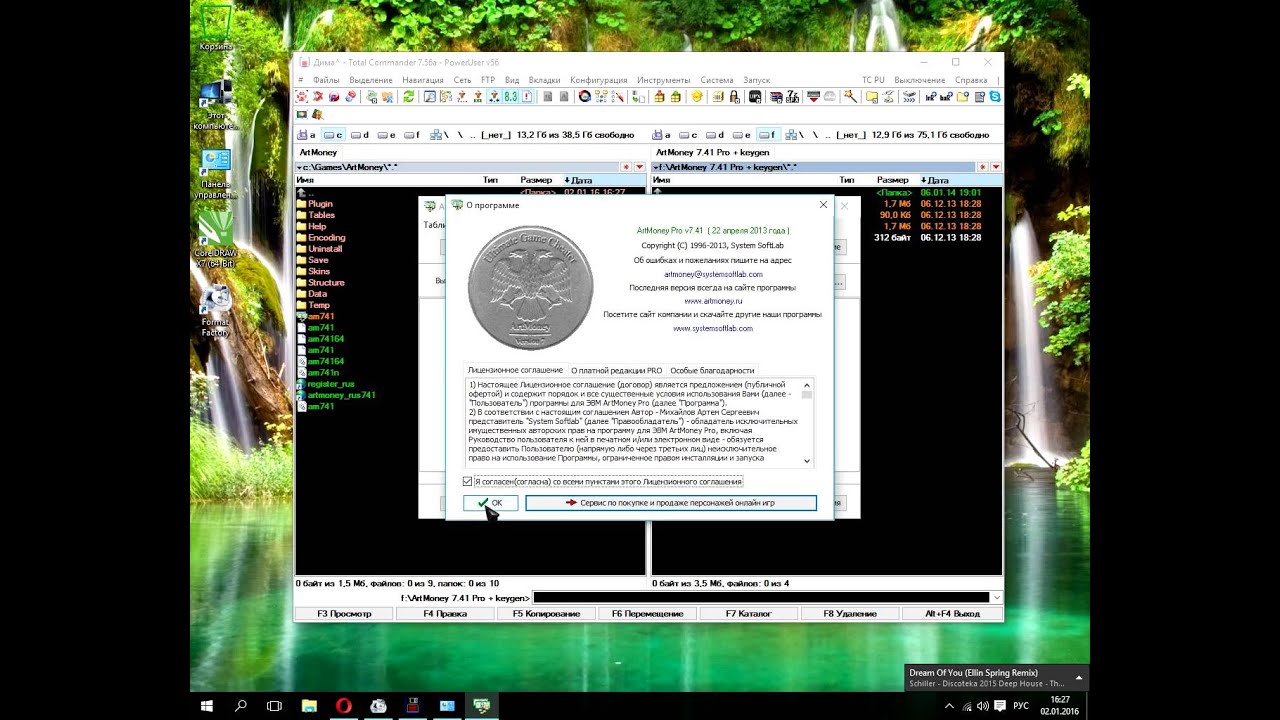Click the Skype icon in toolbar

pyautogui.click(x=995, y=97)
